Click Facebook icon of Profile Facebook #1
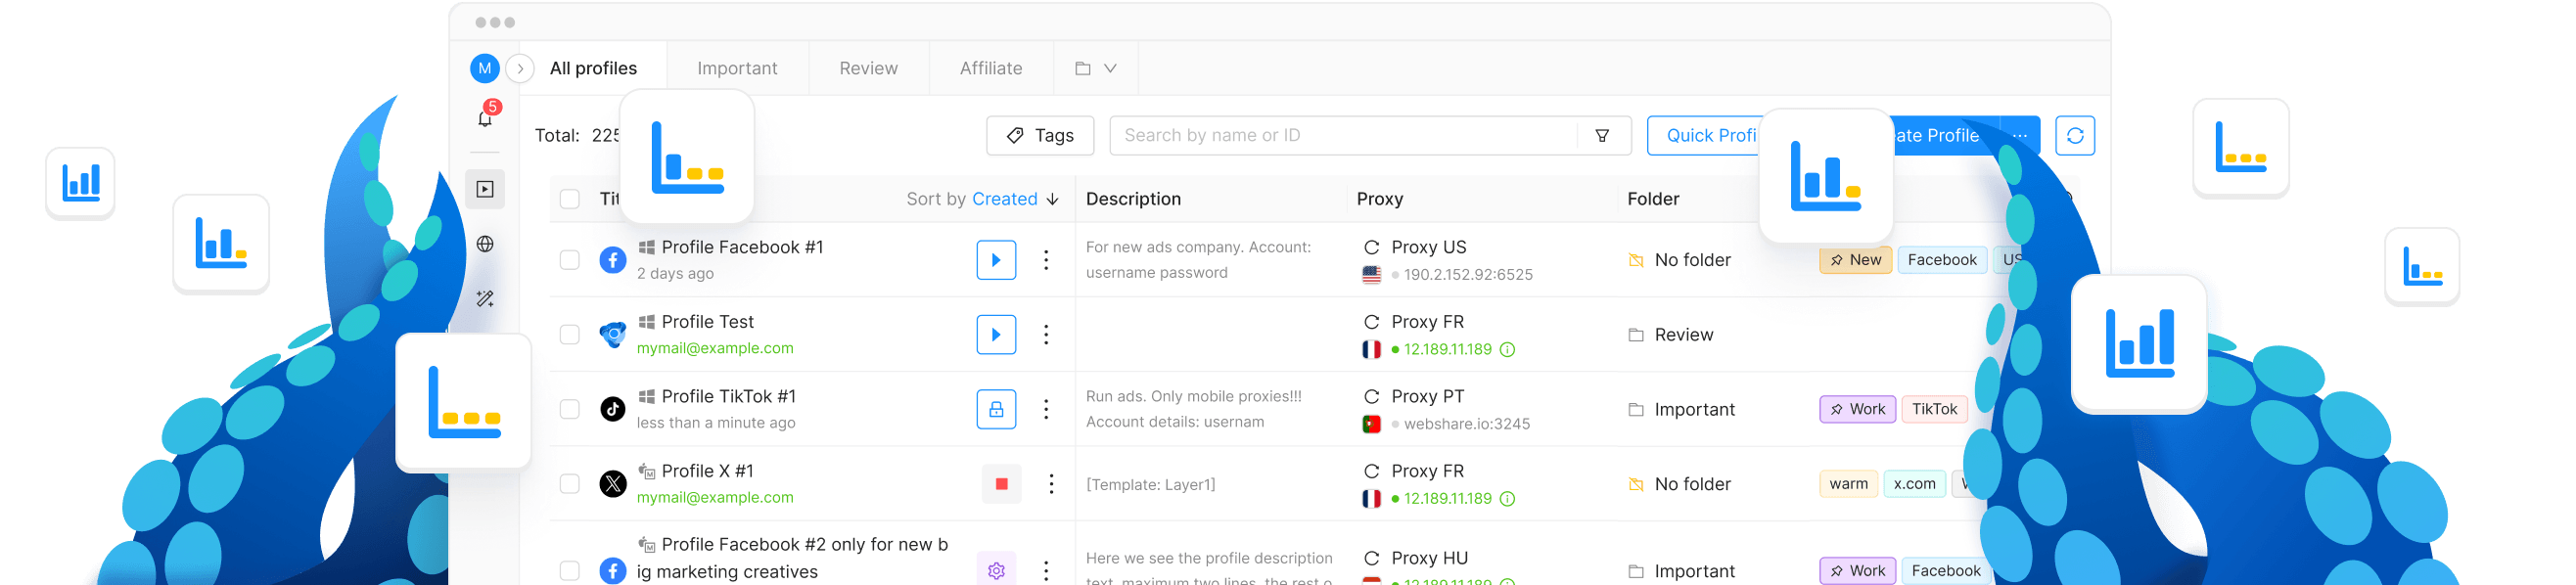Screen dimensions: 2576x585 tap(613, 260)
